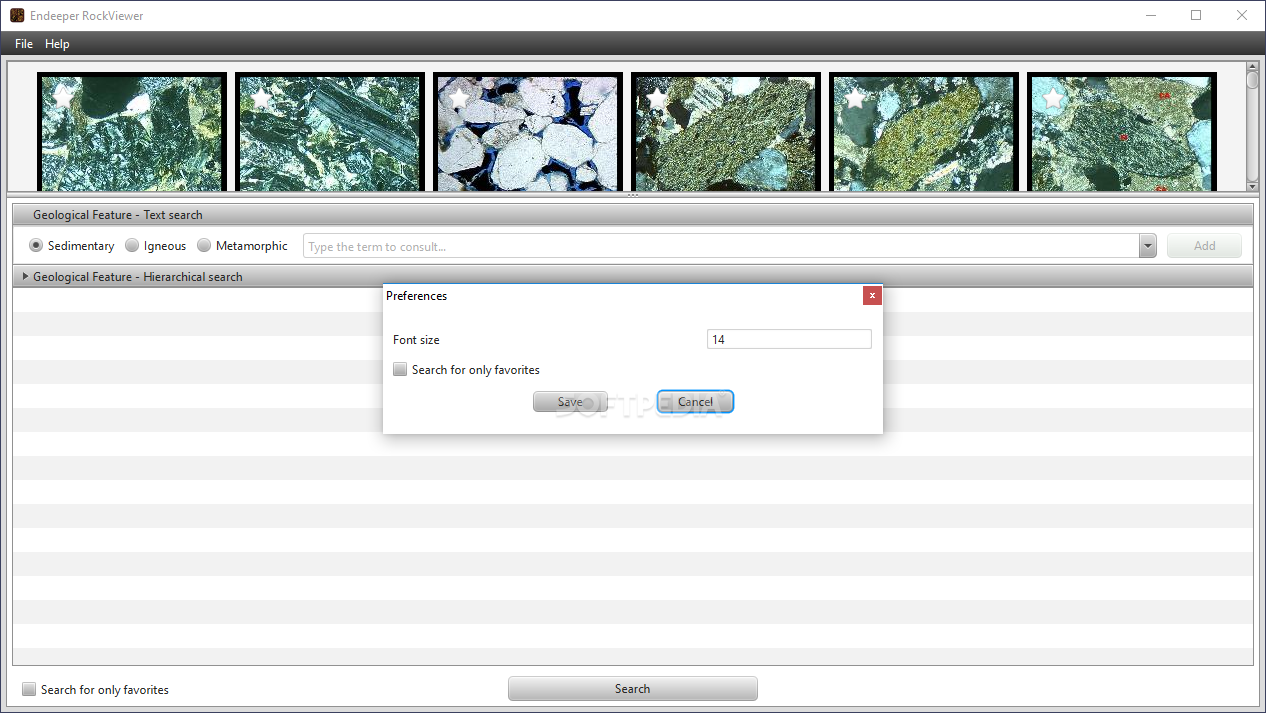This screenshot has width=1266, height=713.
Task: Expand Geological Feature - Hierarchical search
Action: (x=632, y=277)
